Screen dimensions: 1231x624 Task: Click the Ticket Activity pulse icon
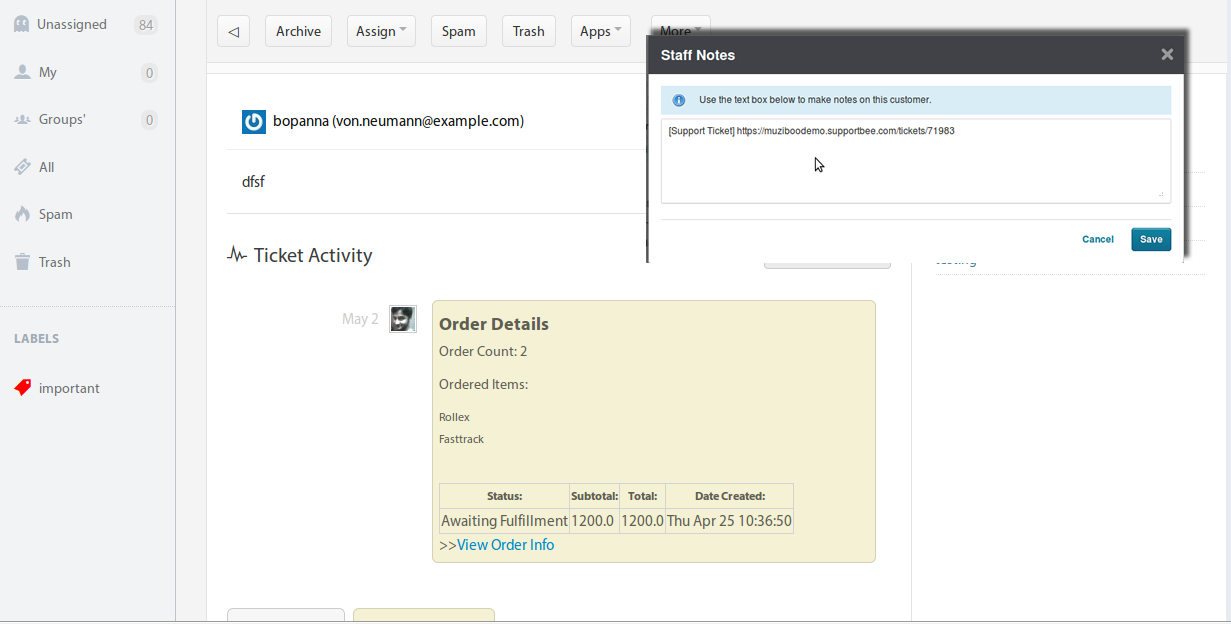coord(237,255)
